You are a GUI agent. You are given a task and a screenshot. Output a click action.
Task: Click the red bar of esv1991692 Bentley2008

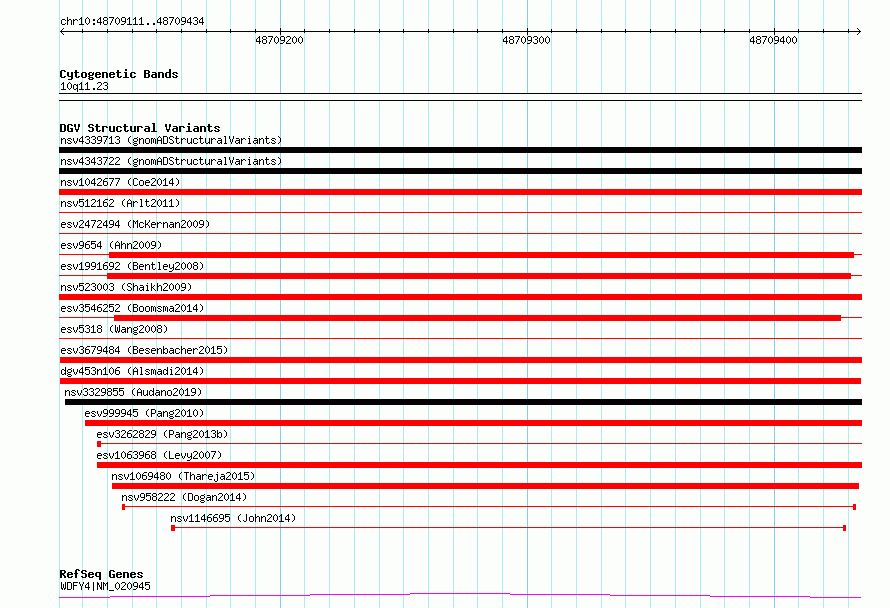point(479,276)
